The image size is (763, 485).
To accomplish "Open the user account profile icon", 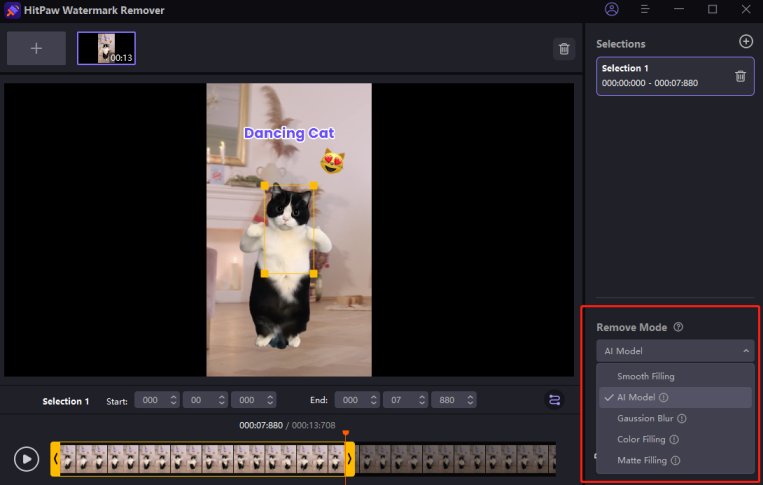I will point(612,9).
